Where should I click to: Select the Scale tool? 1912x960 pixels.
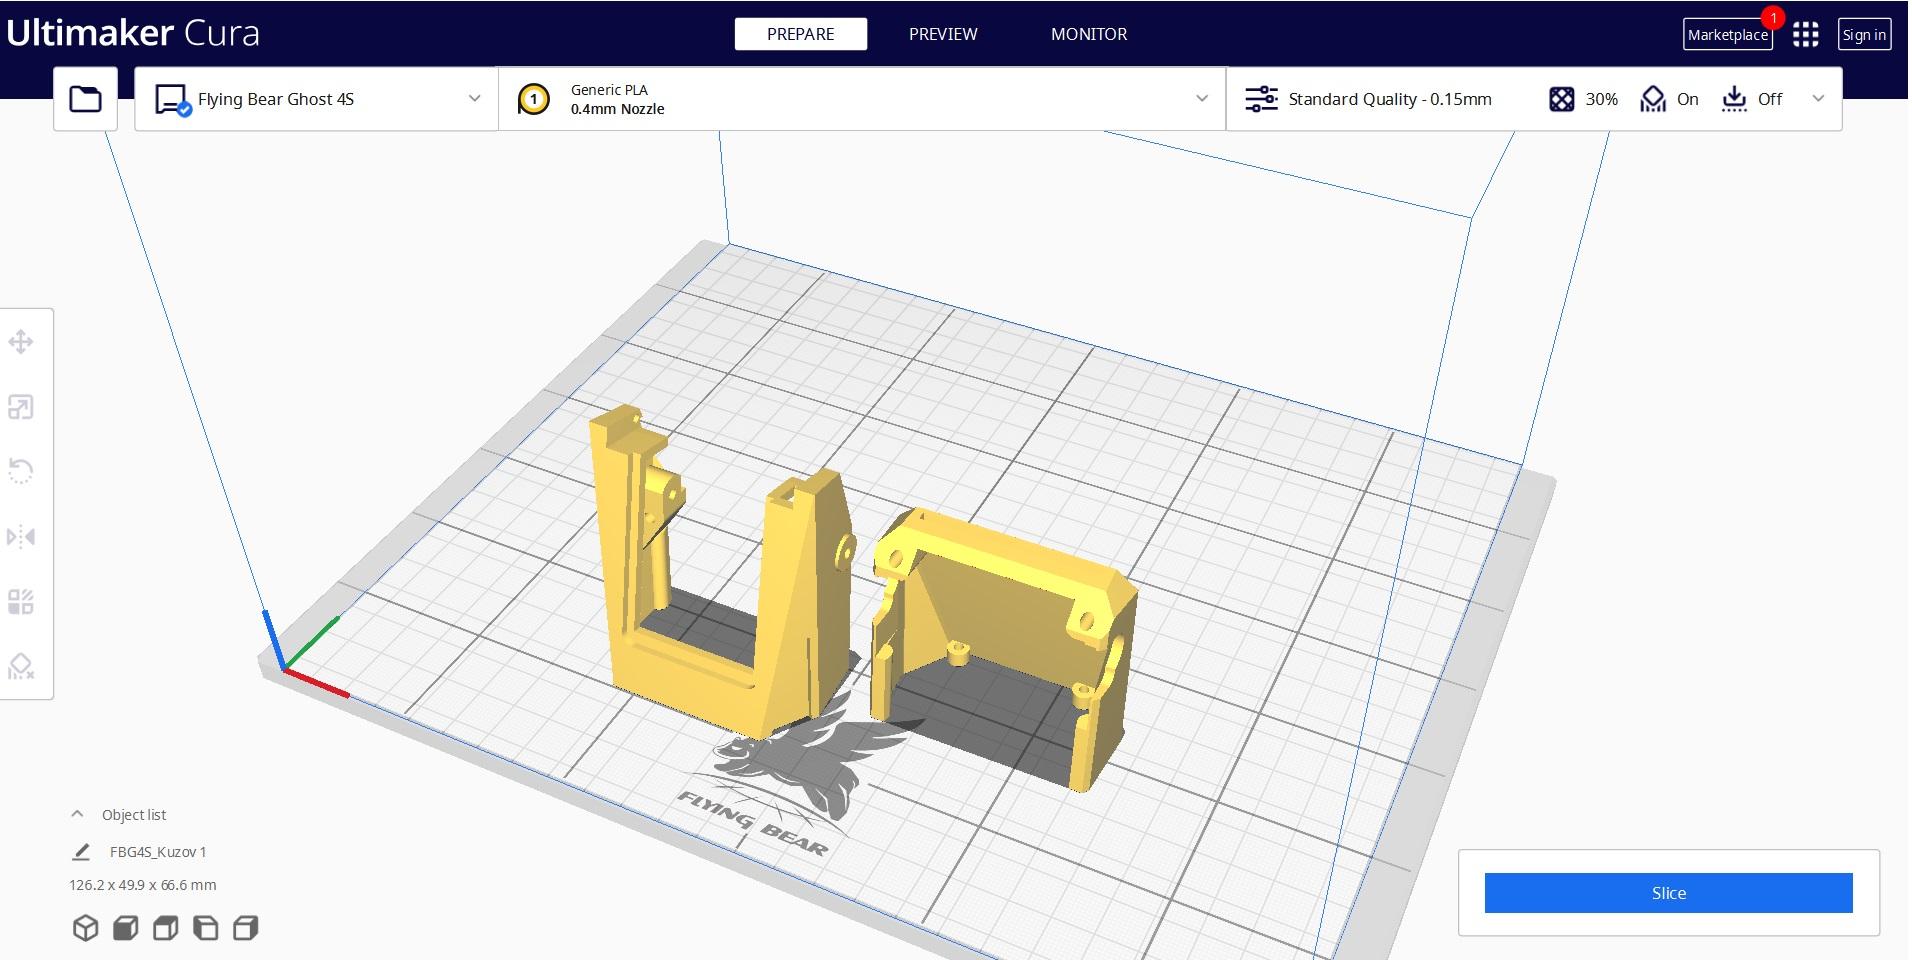(21, 407)
